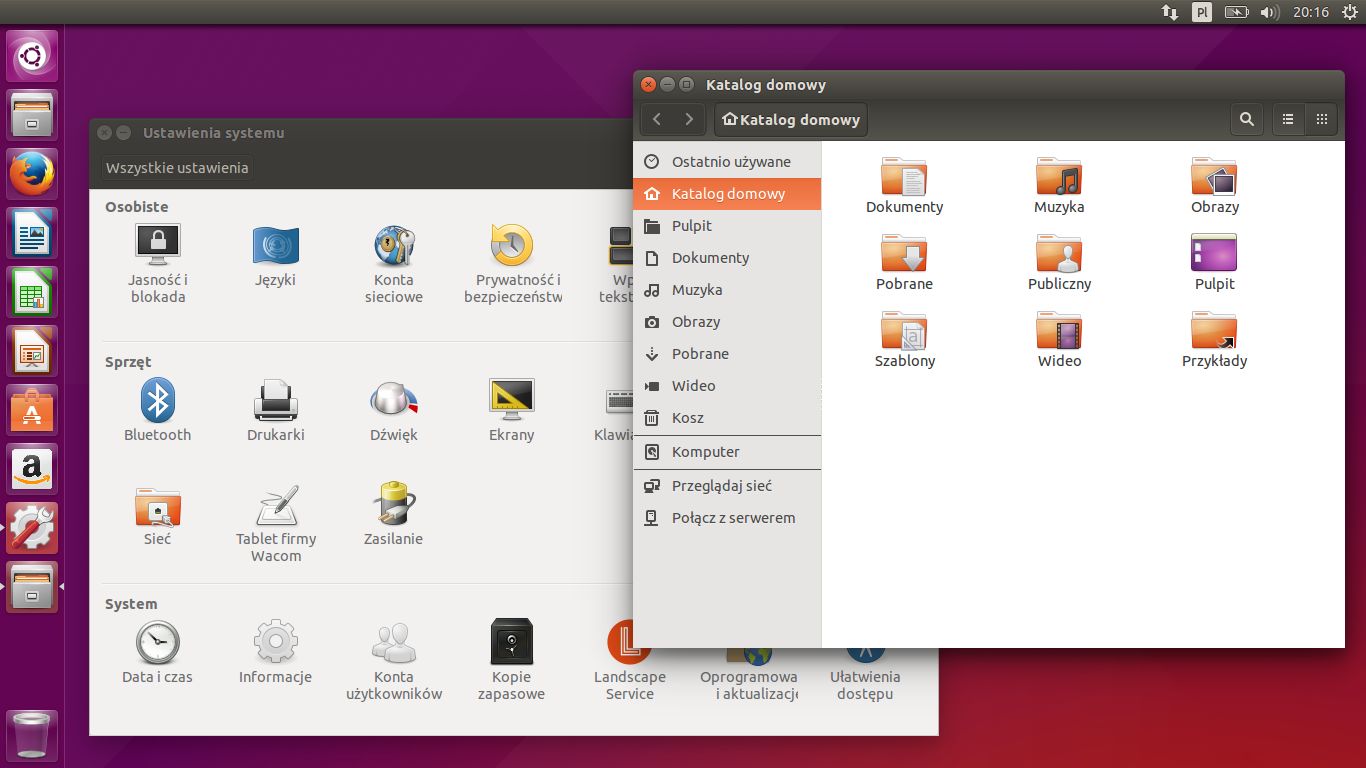This screenshot has height=768, width=1366.
Task: Select Katalog domowy in sidebar
Action: 727,193
